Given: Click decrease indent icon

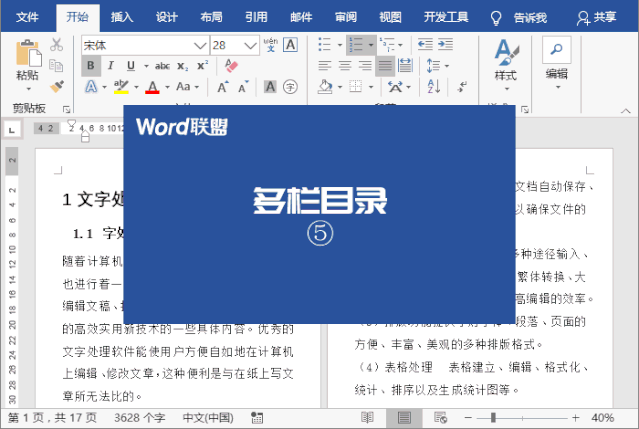Looking at the screenshot, I should pos(425,44).
